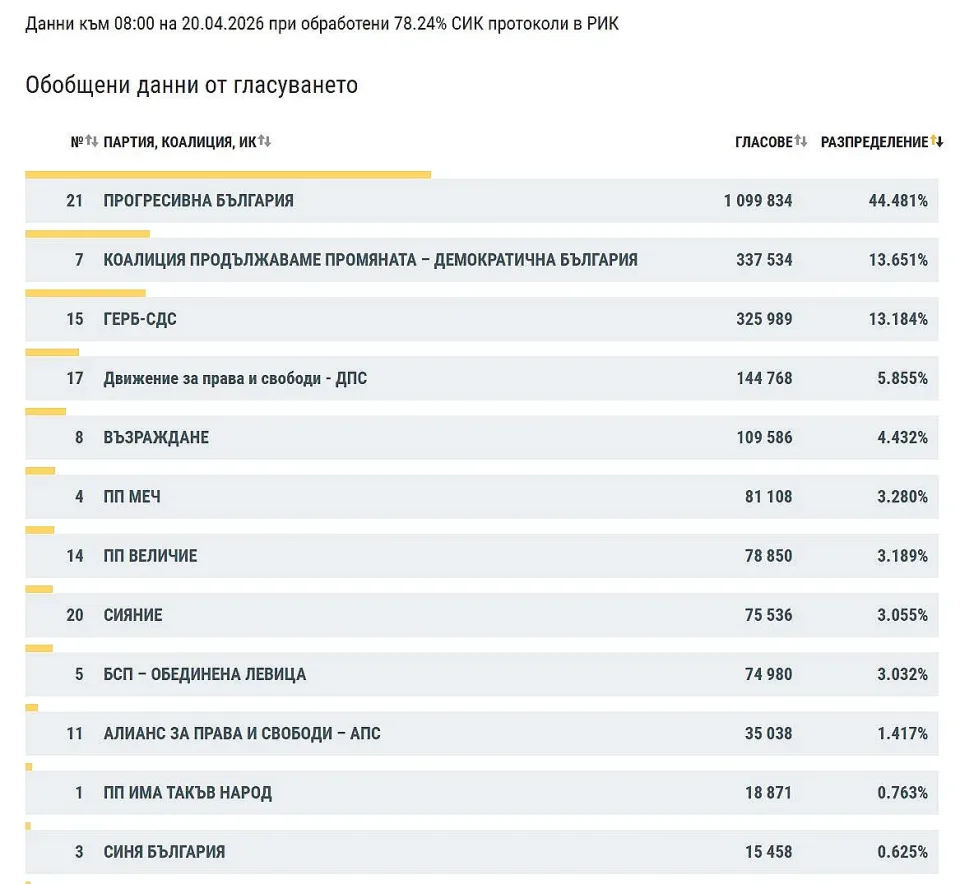Click the 44.481% distribution value
960x884 pixels.
point(897,201)
